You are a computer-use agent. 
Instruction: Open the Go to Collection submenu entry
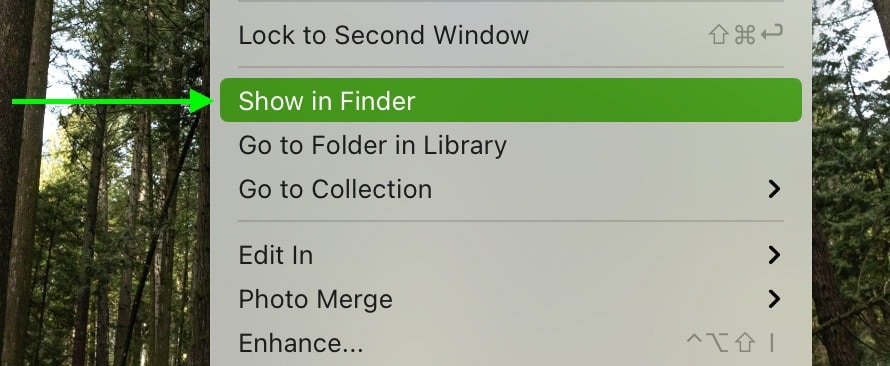(510, 189)
